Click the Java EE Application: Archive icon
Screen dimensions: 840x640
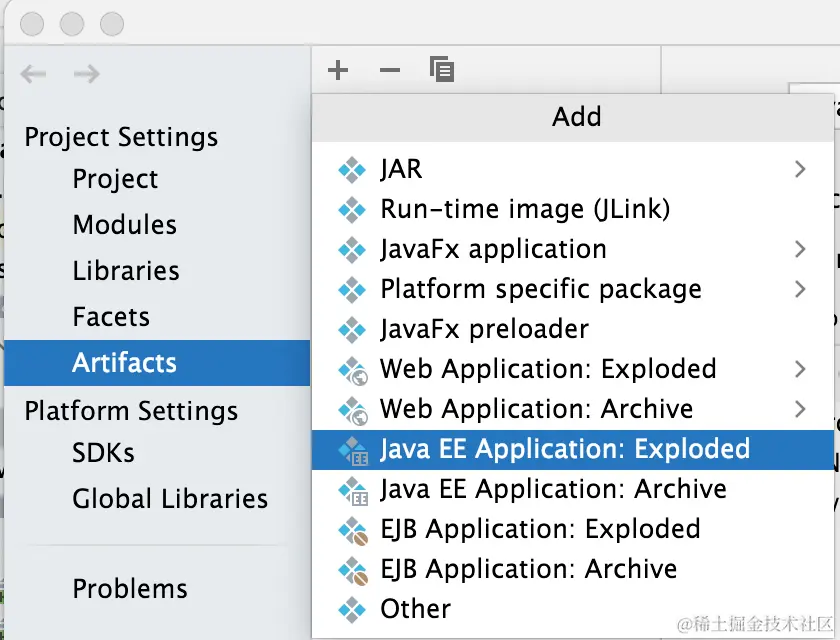tap(353, 491)
